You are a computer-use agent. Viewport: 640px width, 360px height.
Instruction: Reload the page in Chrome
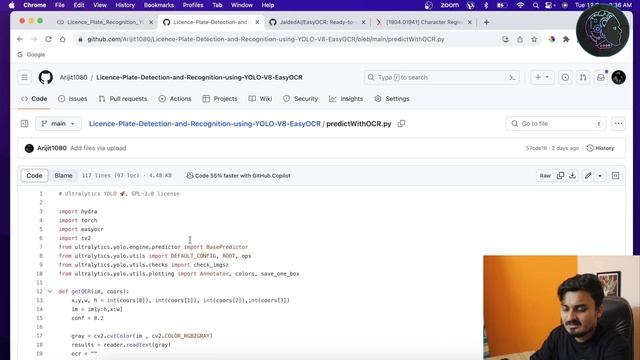(48, 39)
